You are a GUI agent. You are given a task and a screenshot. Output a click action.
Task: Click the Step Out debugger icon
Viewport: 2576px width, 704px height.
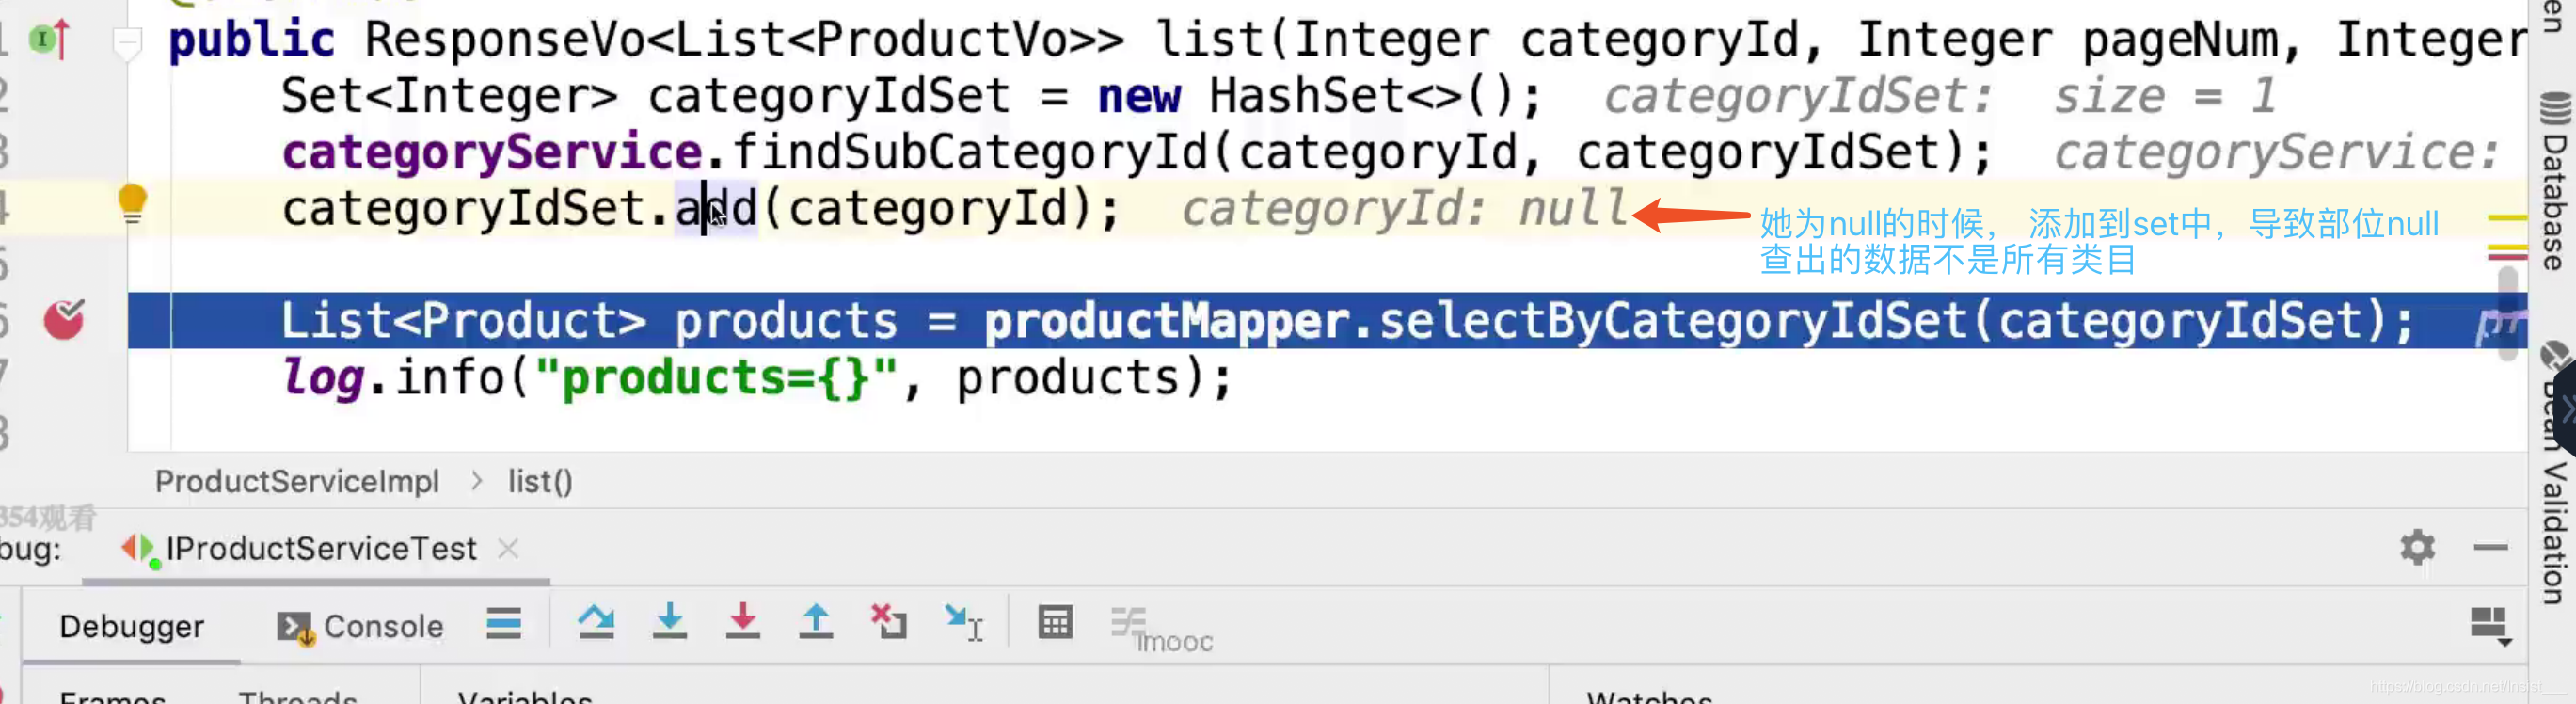tap(816, 622)
